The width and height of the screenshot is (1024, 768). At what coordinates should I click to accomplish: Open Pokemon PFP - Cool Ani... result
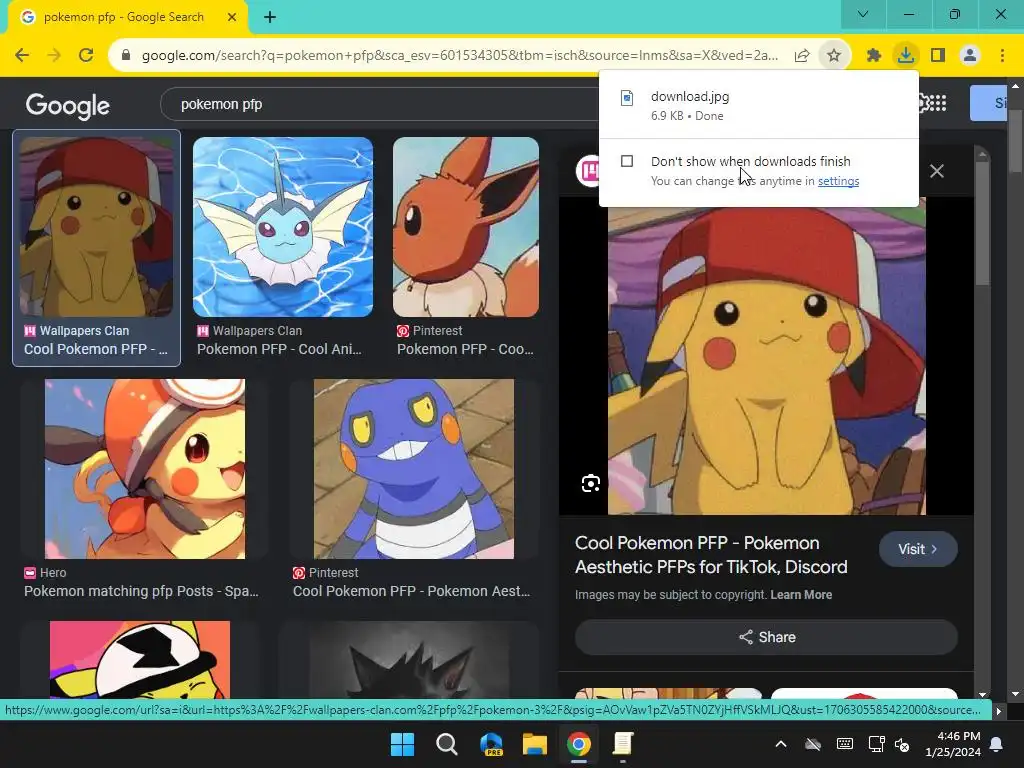[x=279, y=349]
